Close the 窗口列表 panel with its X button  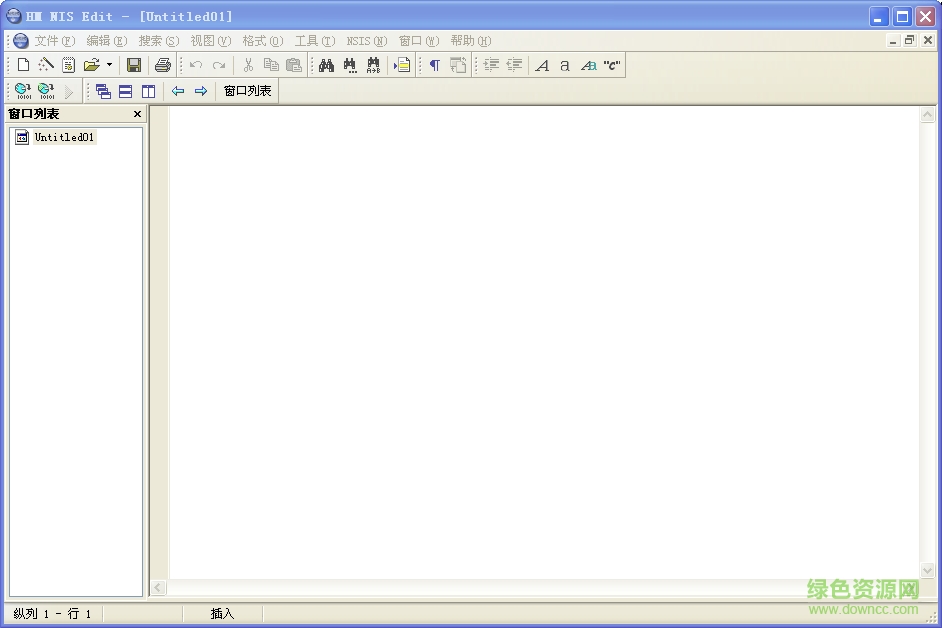[137, 114]
